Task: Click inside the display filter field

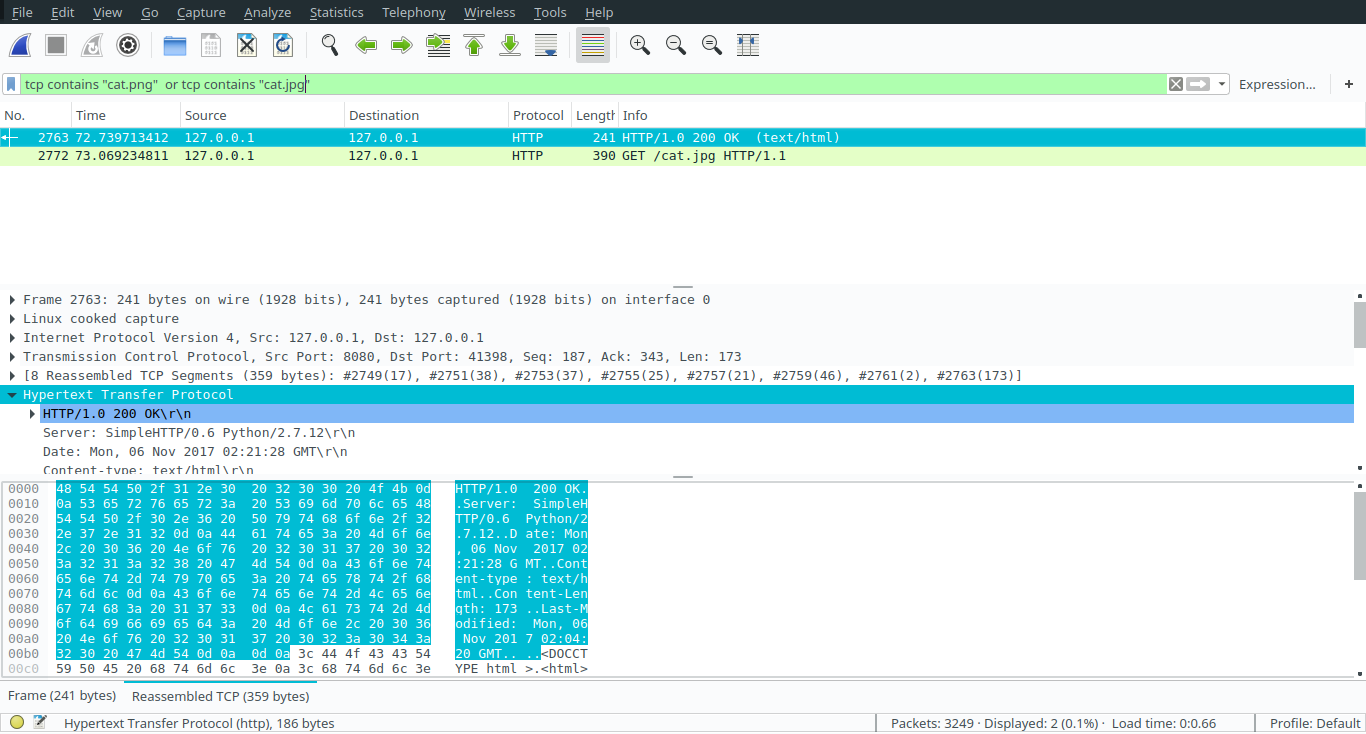Action: [x=594, y=84]
